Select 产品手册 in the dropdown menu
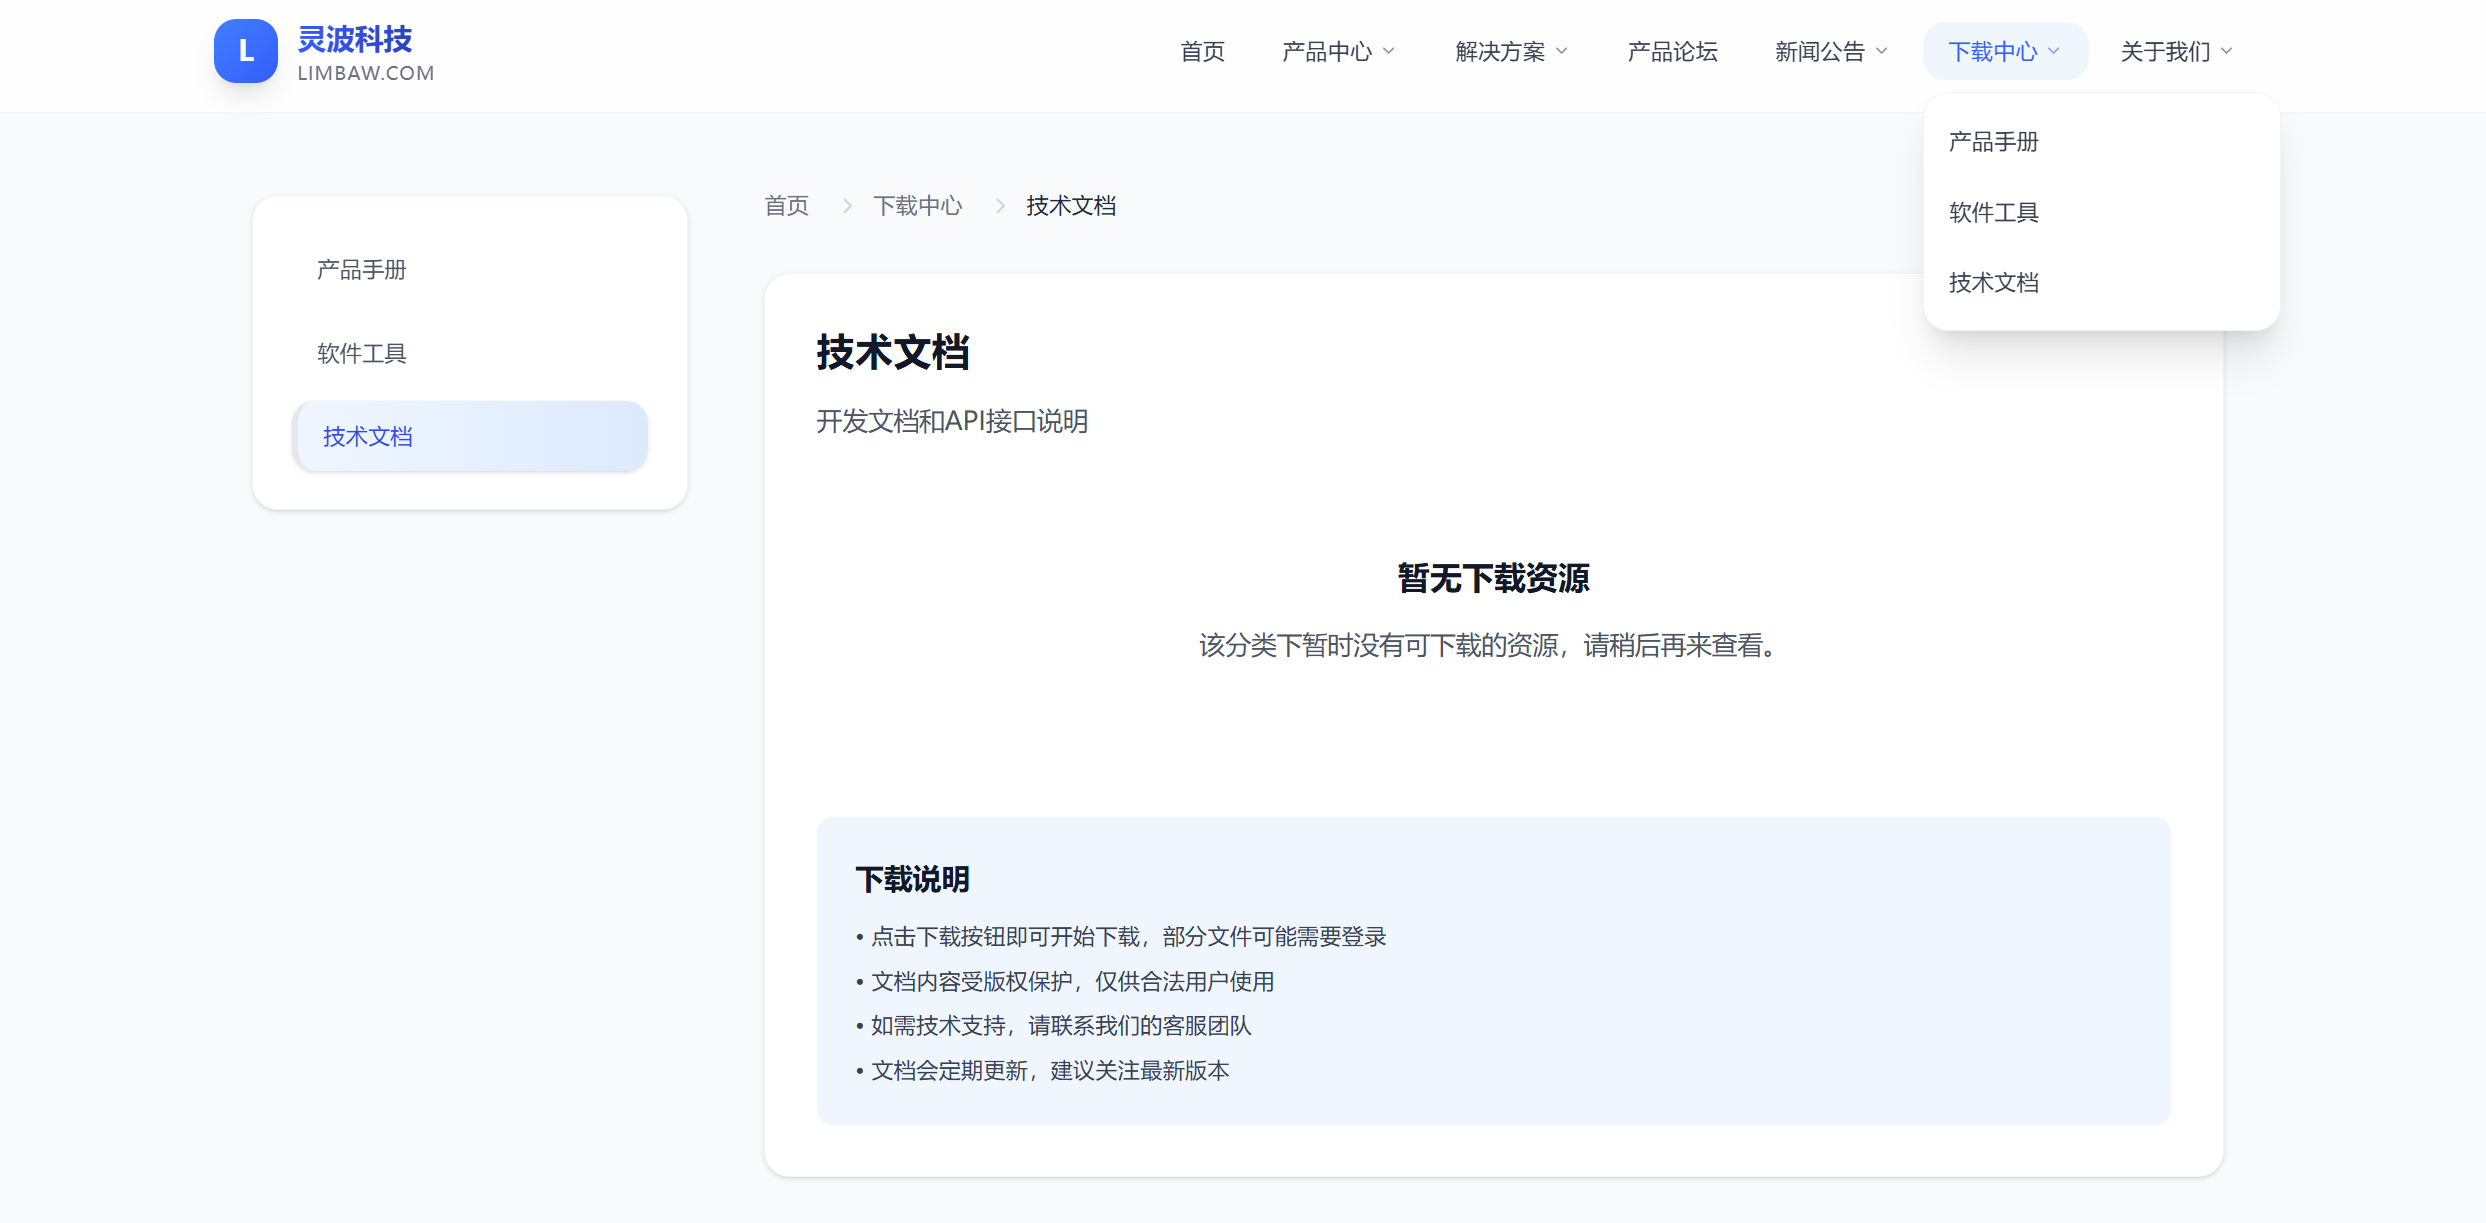2486x1223 pixels. 1993,142
